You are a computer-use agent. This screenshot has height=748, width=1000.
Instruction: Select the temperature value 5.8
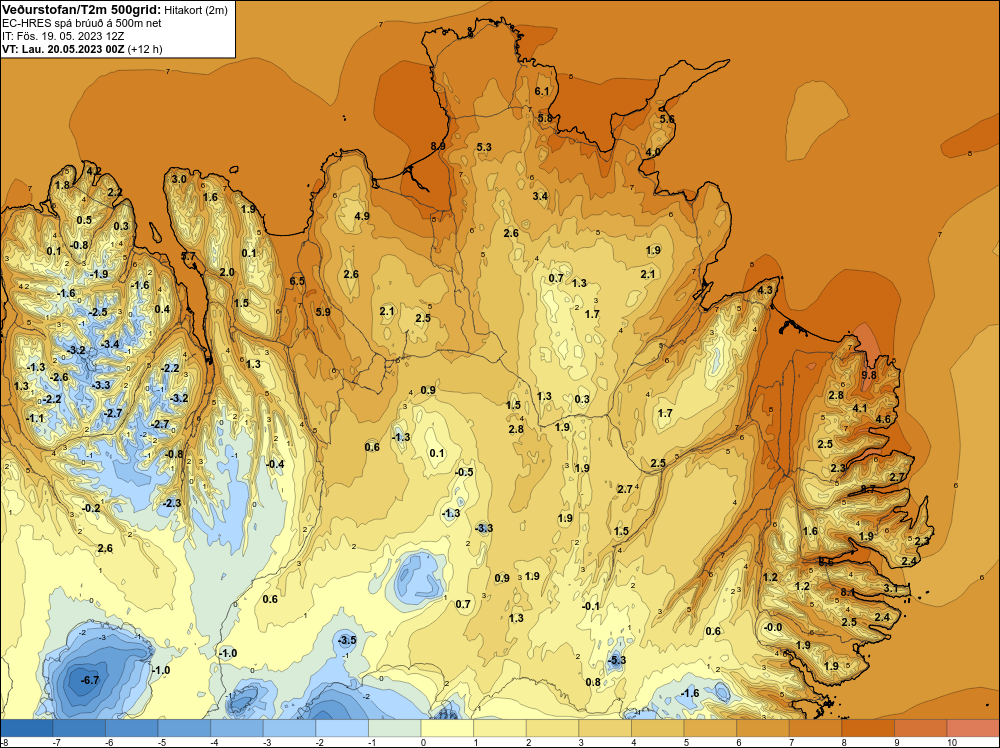click(x=545, y=118)
